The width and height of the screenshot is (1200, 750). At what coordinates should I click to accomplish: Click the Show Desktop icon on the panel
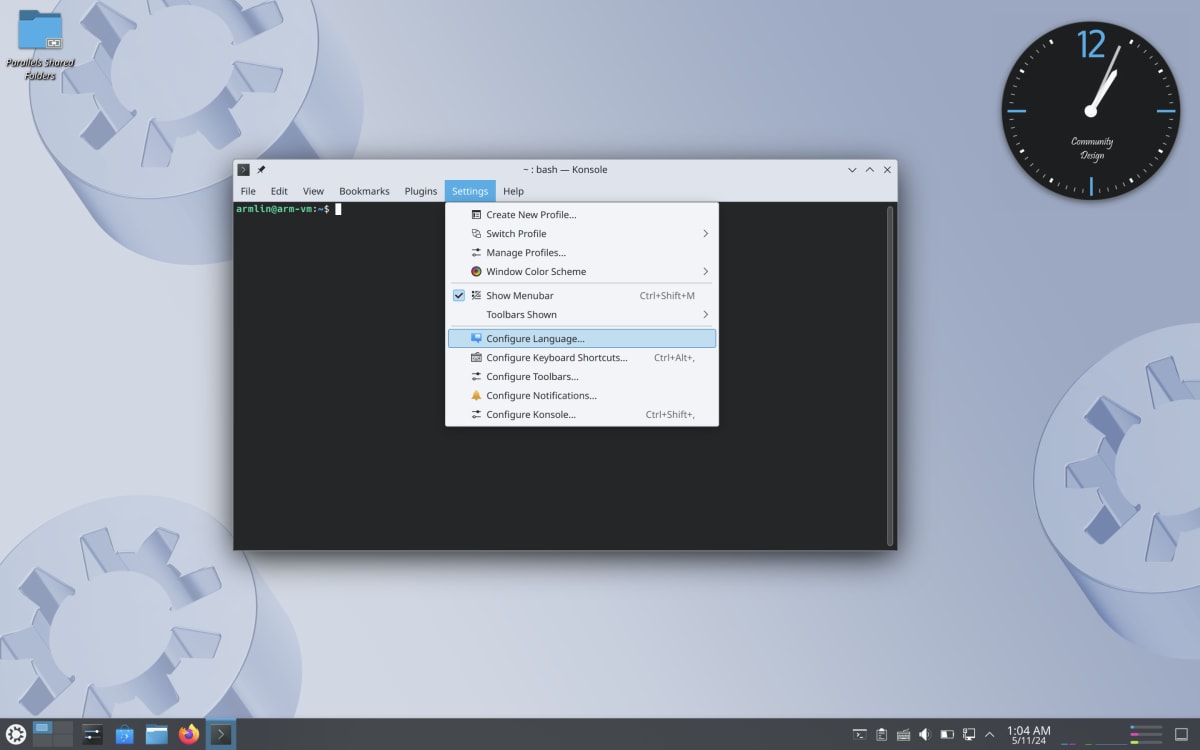[x=1181, y=735]
